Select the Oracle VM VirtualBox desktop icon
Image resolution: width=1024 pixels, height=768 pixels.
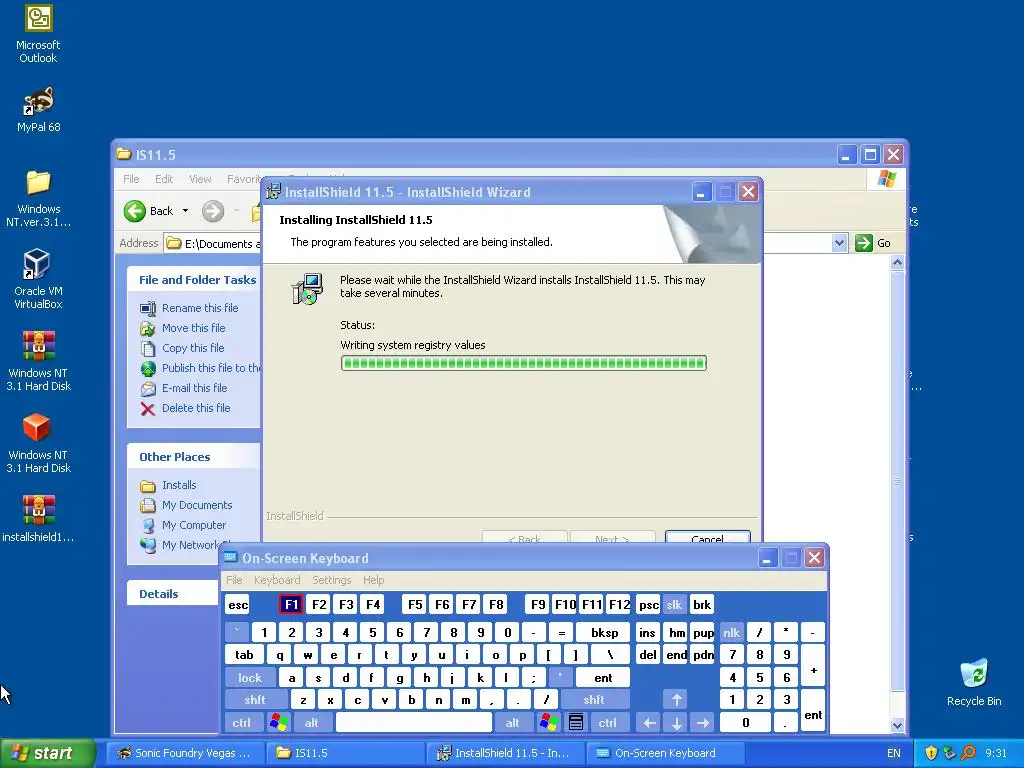pyautogui.click(x=38, y=279)
